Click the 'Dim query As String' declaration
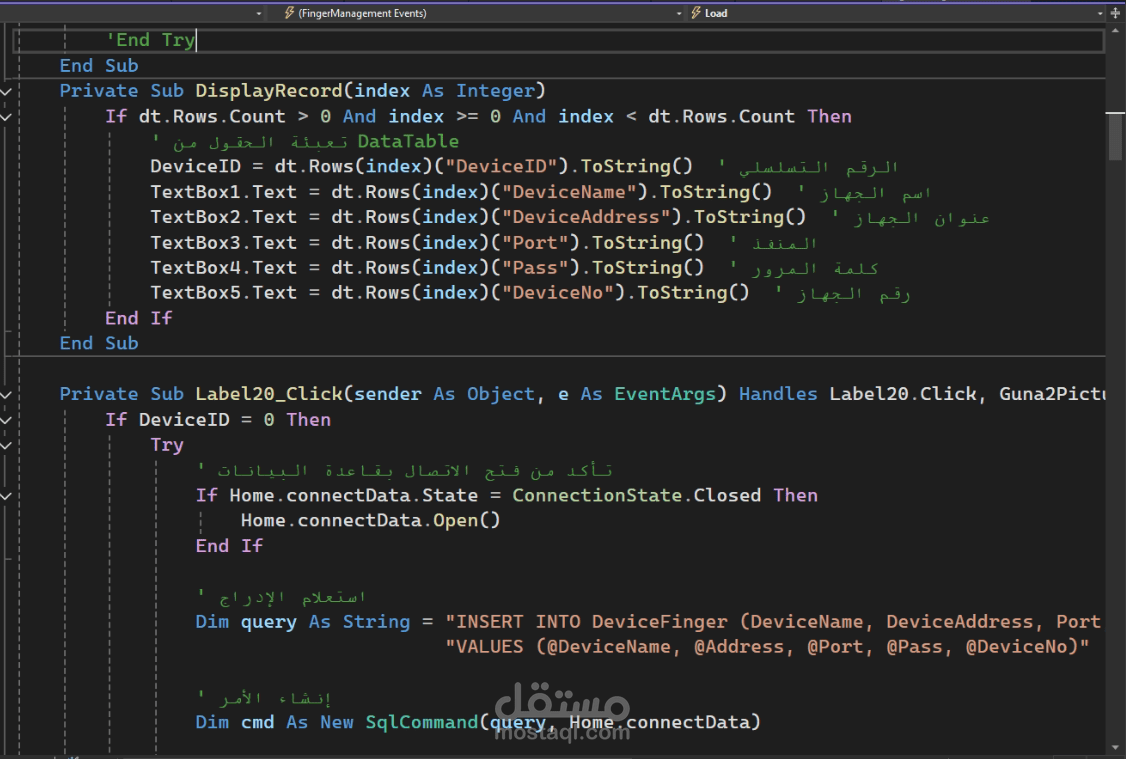This screenshot has height=759, width=1126. tap(302, 622)
